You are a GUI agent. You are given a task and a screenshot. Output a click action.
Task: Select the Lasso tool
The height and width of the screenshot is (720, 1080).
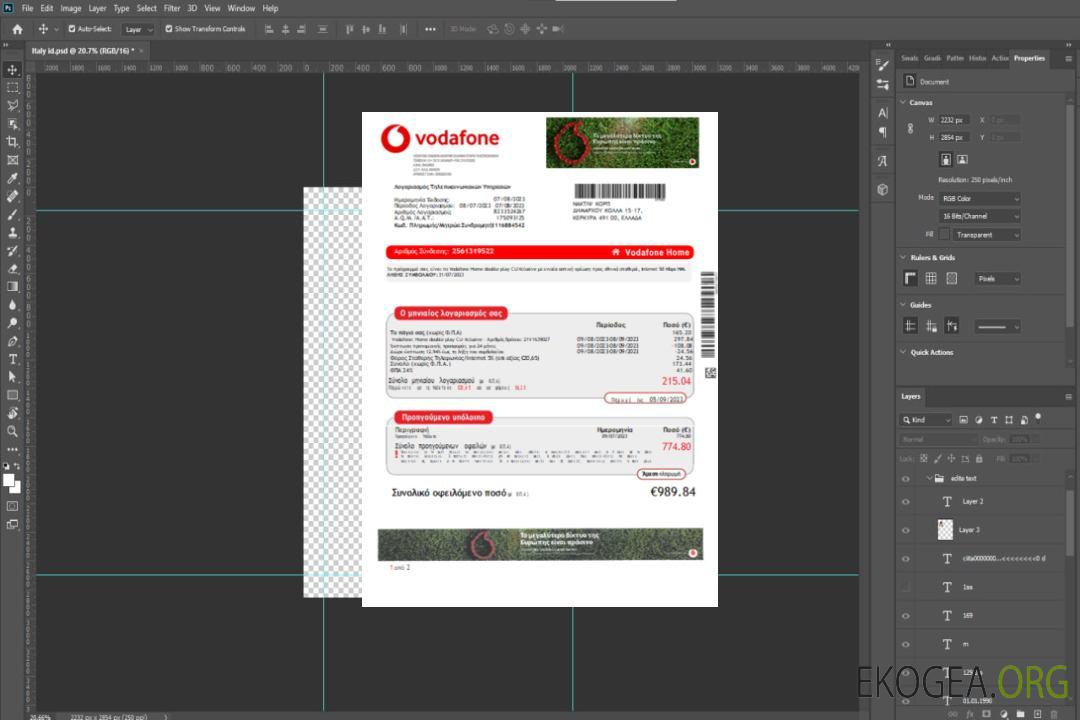(12, 105)
